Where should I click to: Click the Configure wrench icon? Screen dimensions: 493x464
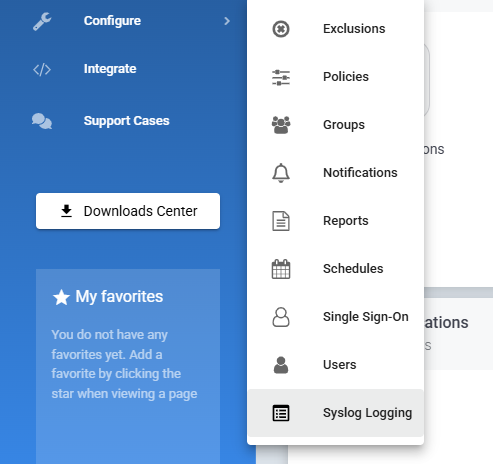[42, 21]
